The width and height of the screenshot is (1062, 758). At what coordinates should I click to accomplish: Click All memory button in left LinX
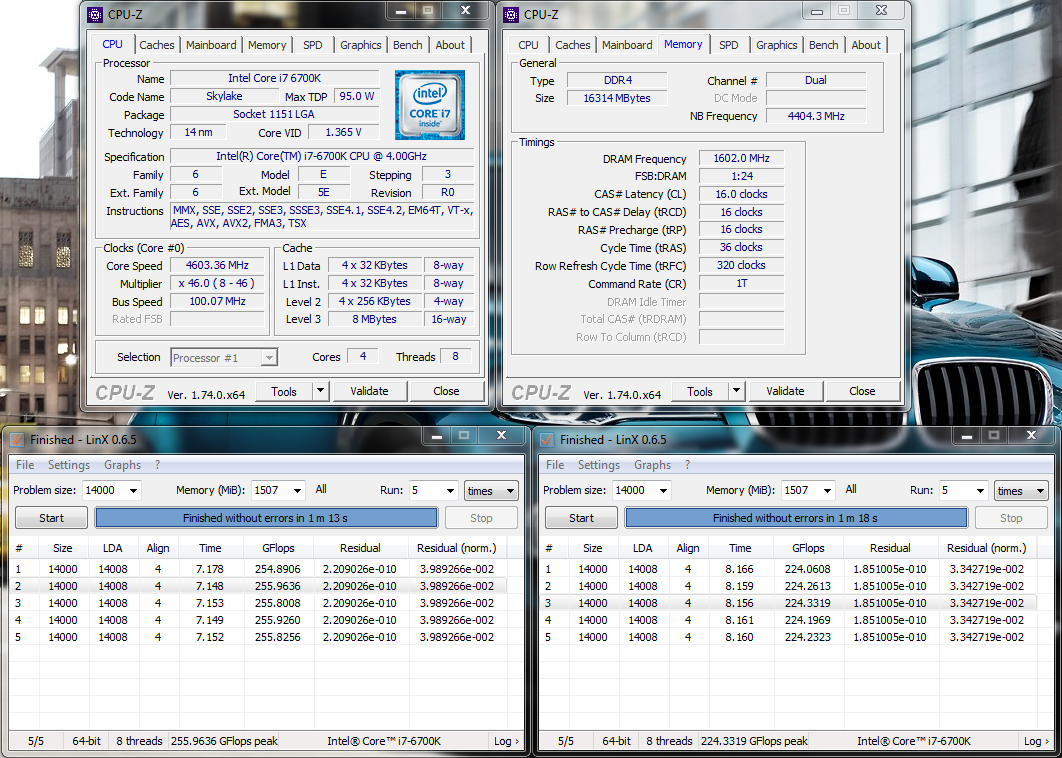[321, 489]
